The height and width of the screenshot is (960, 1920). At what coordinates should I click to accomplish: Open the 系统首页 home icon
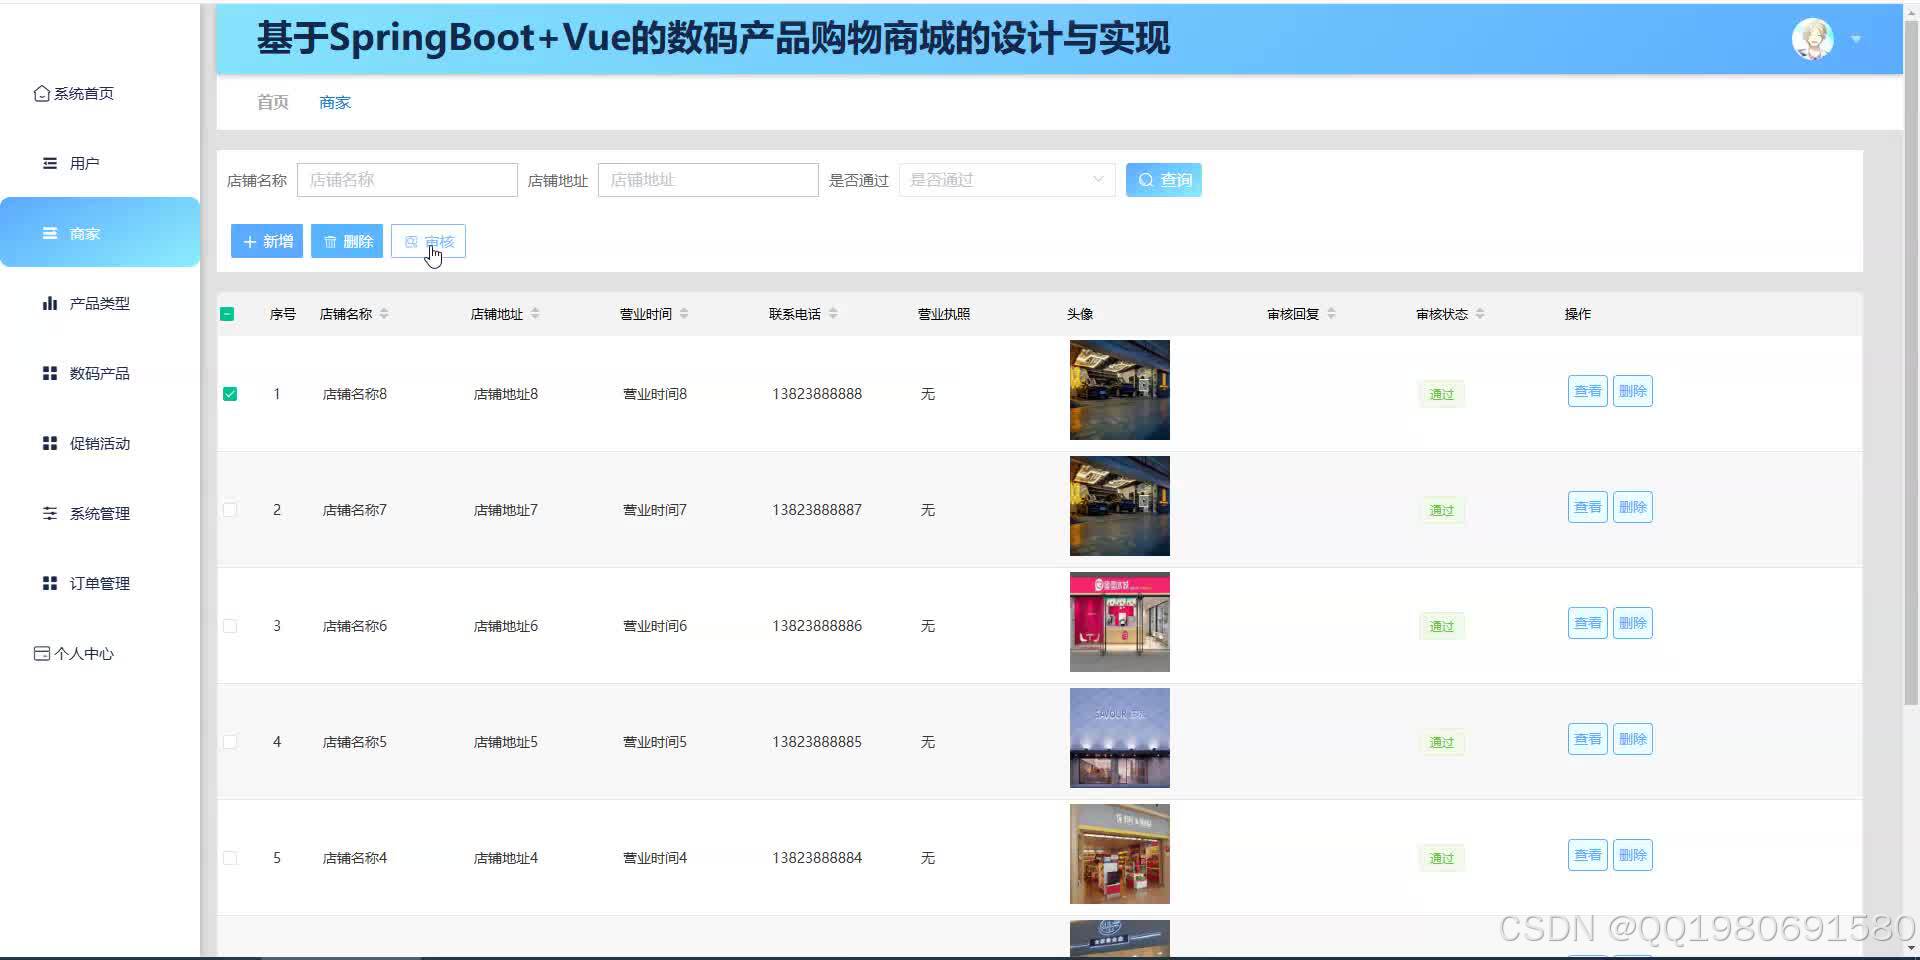pyautogui.click(x=41, y=93)
